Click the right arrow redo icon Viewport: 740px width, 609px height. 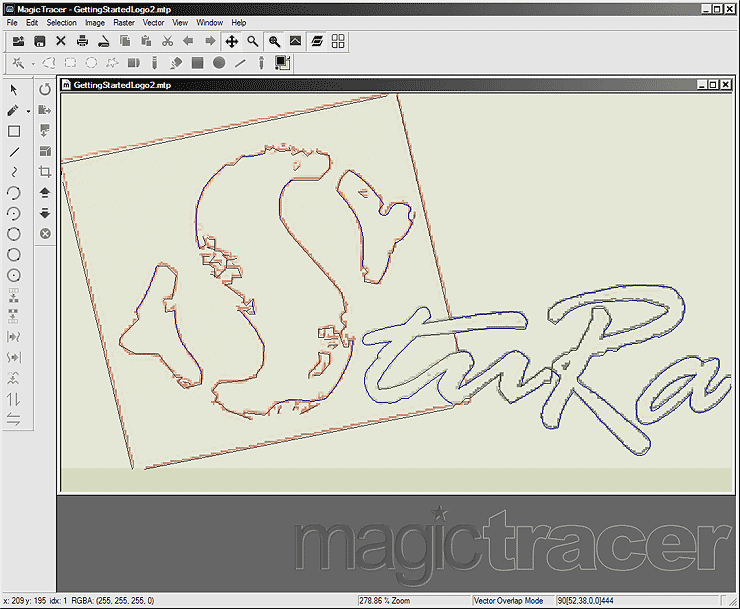tap(210, 42)
